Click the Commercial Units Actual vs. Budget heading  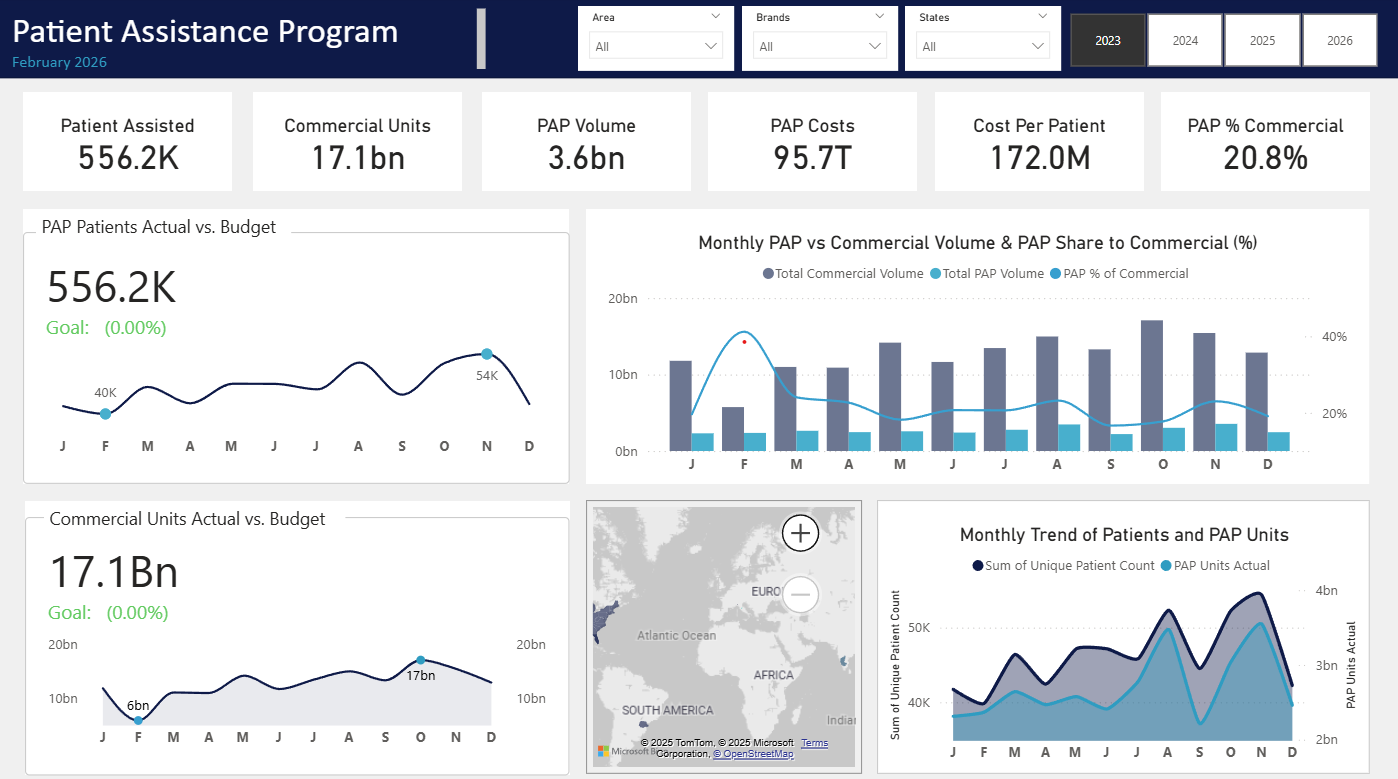pos(187,519)
